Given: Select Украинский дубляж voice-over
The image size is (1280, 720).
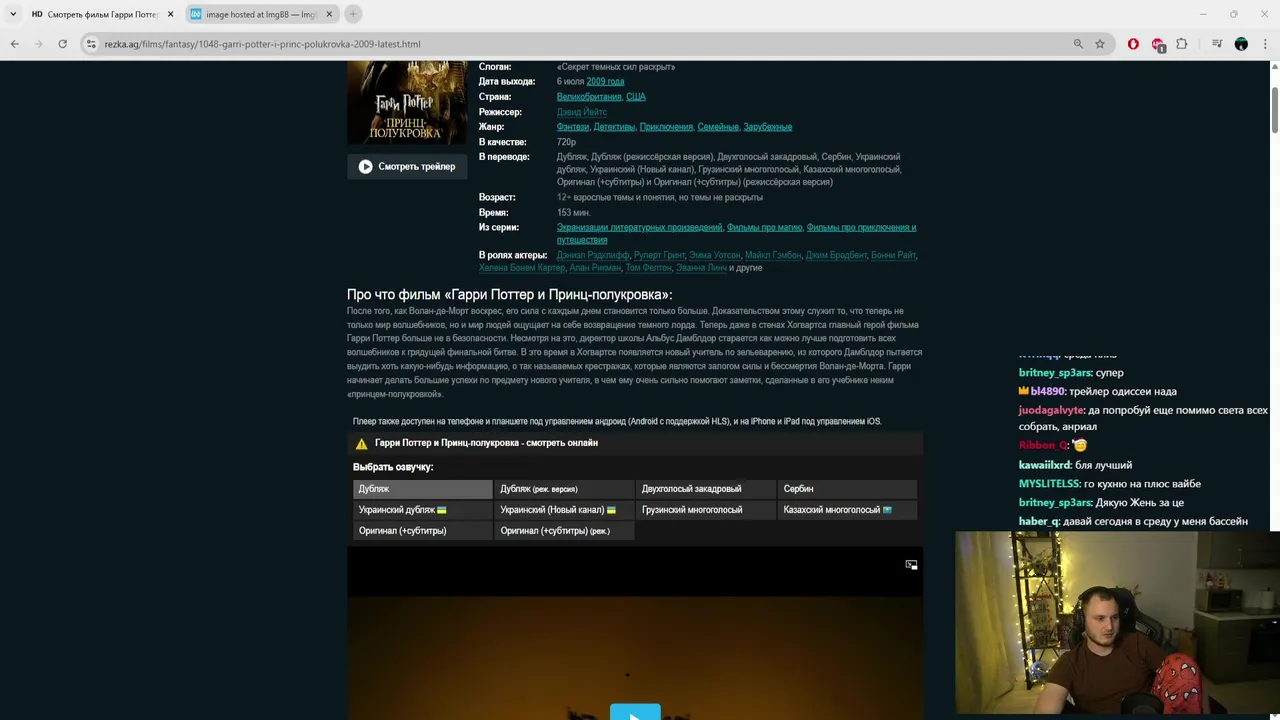Looking at the screenshot, I should coord(422,510).
